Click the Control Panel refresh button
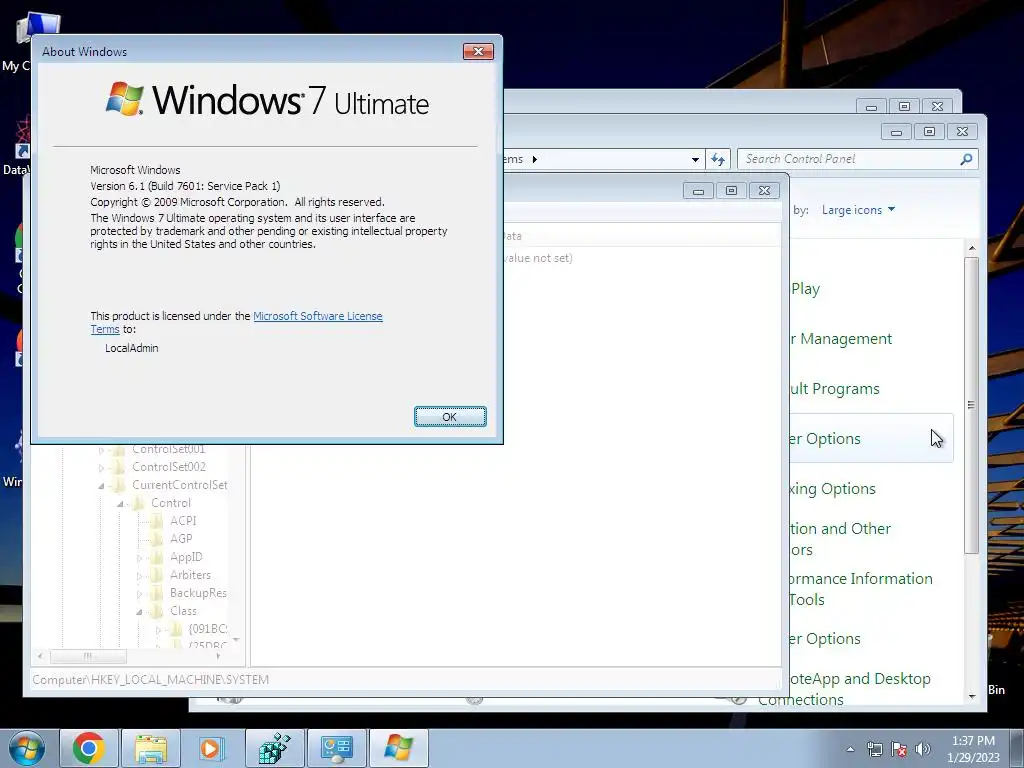 pos(718,159)
